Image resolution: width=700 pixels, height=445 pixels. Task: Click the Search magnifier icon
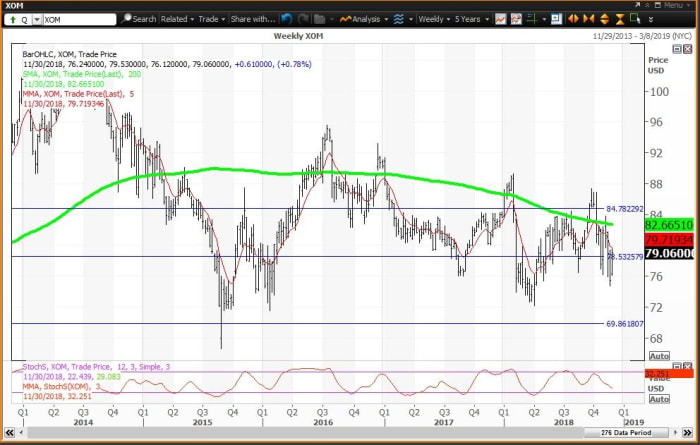[126, 19]
